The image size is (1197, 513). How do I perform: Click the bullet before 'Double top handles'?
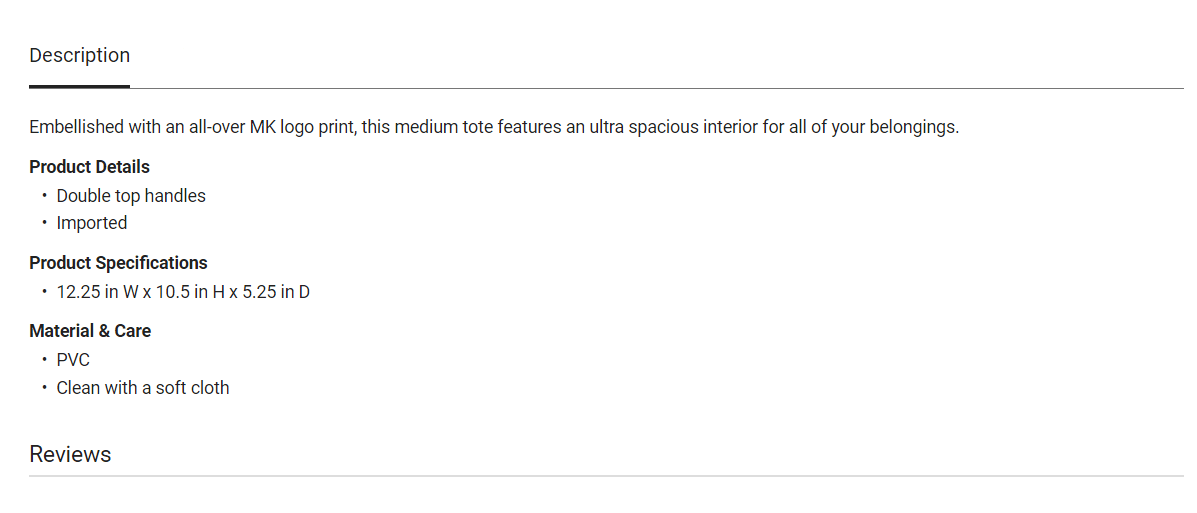(44, 196)
